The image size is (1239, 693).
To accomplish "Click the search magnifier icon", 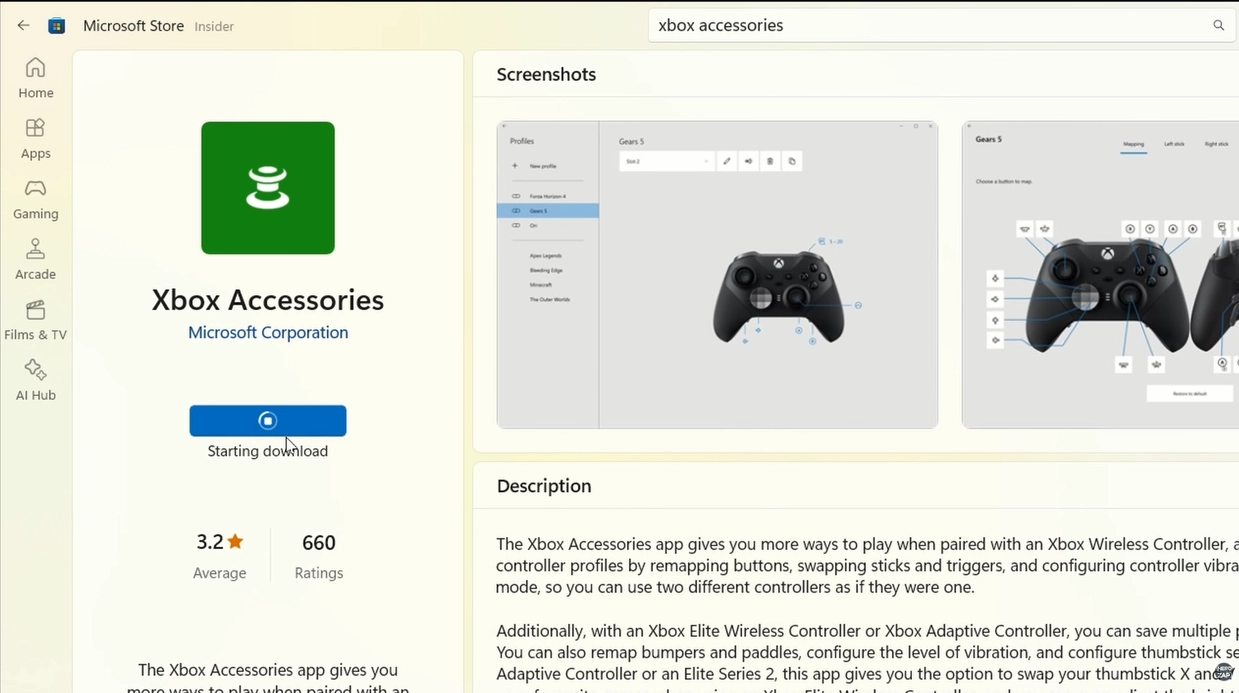I will click(x=1218, y=26).
